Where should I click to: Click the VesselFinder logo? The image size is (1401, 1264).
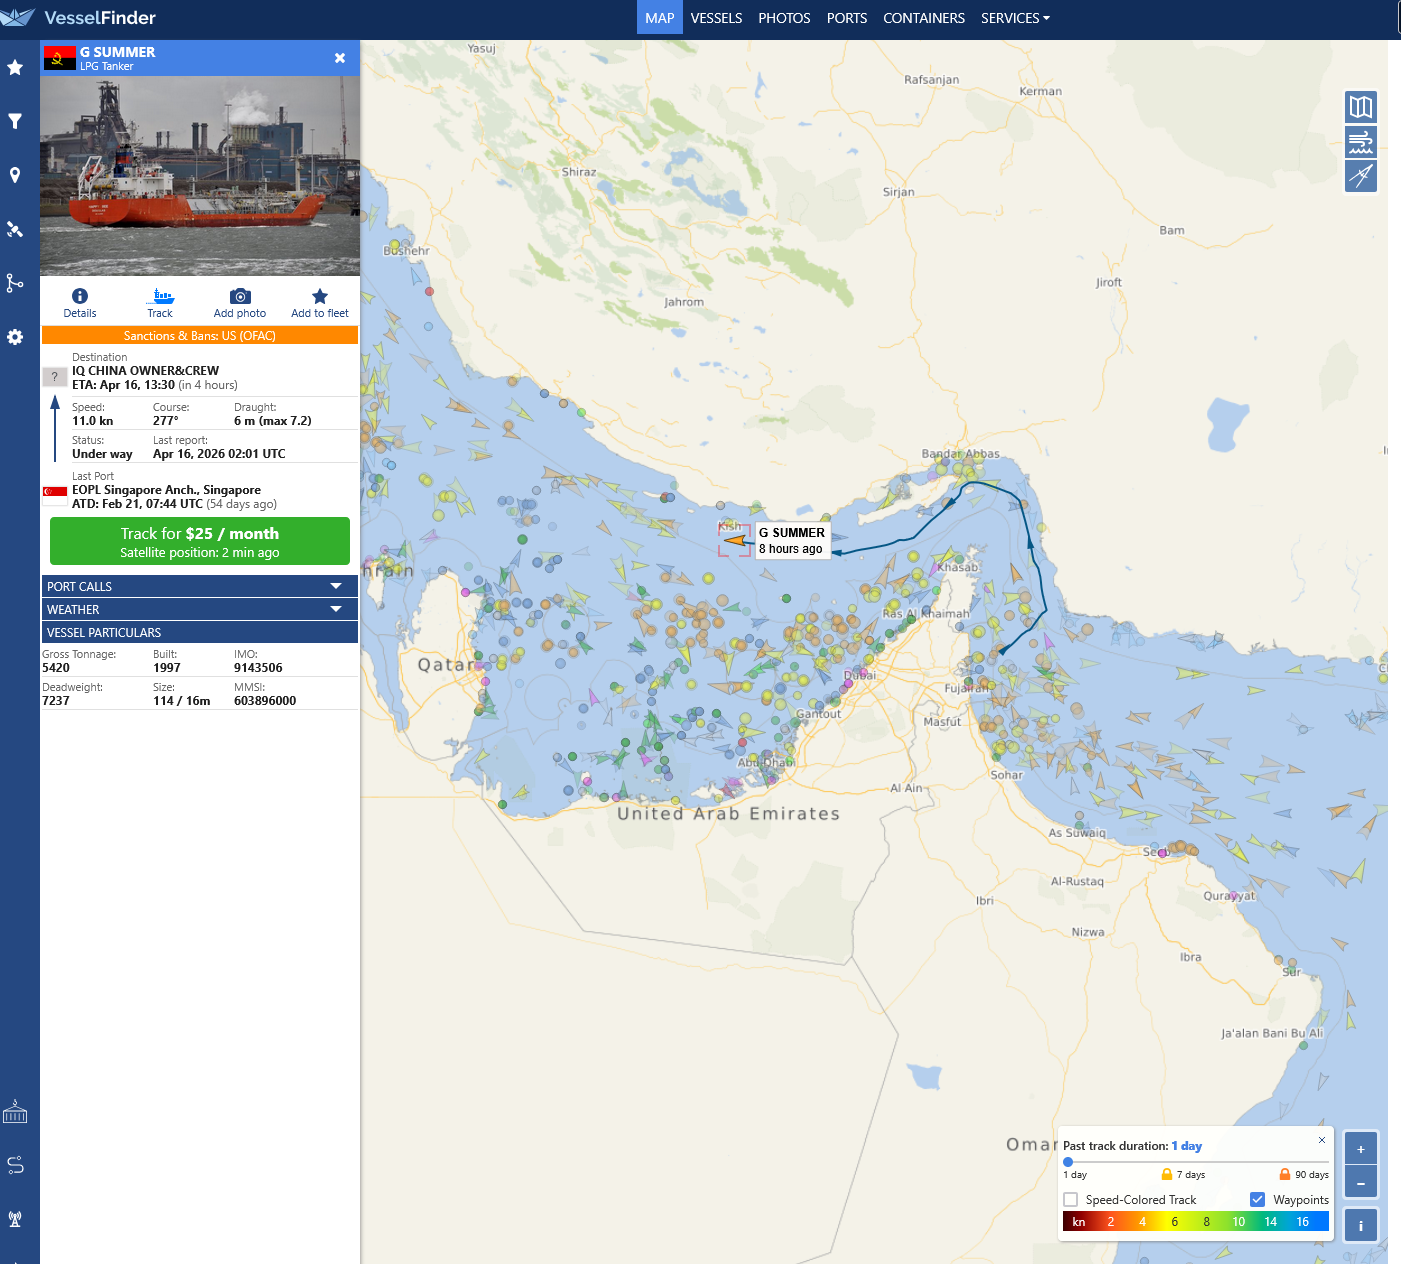[x=79, y=18]
